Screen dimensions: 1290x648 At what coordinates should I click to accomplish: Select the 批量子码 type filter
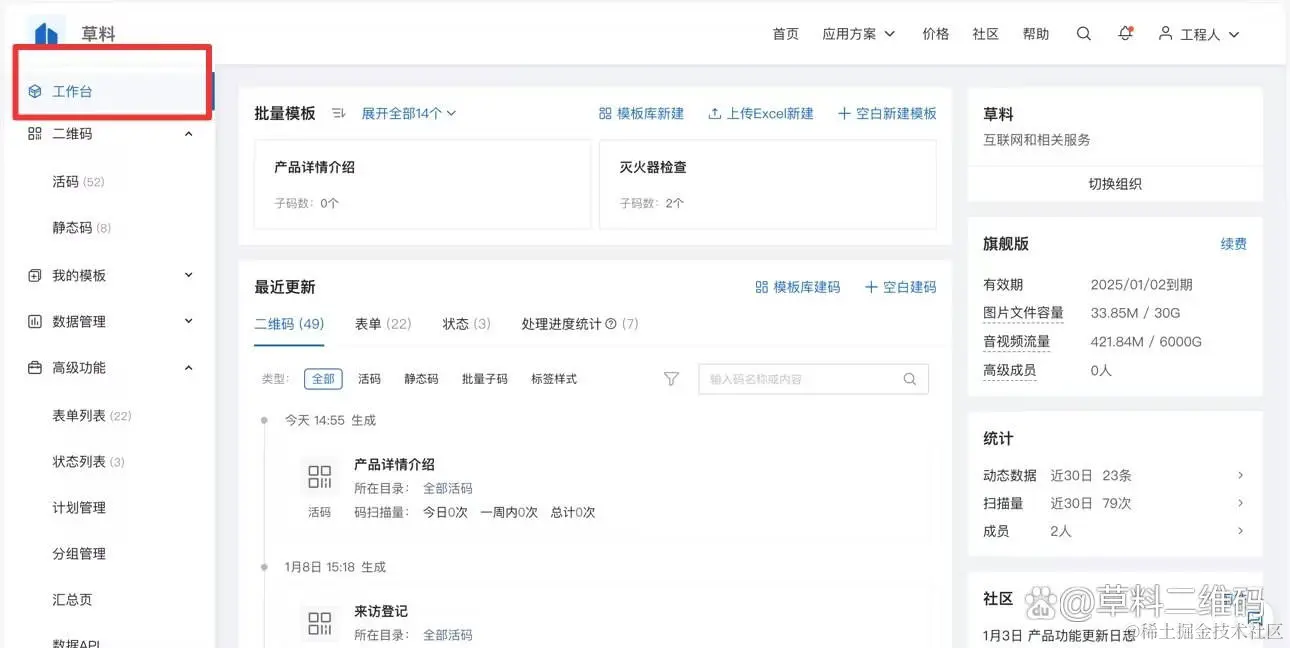(485, 379)
